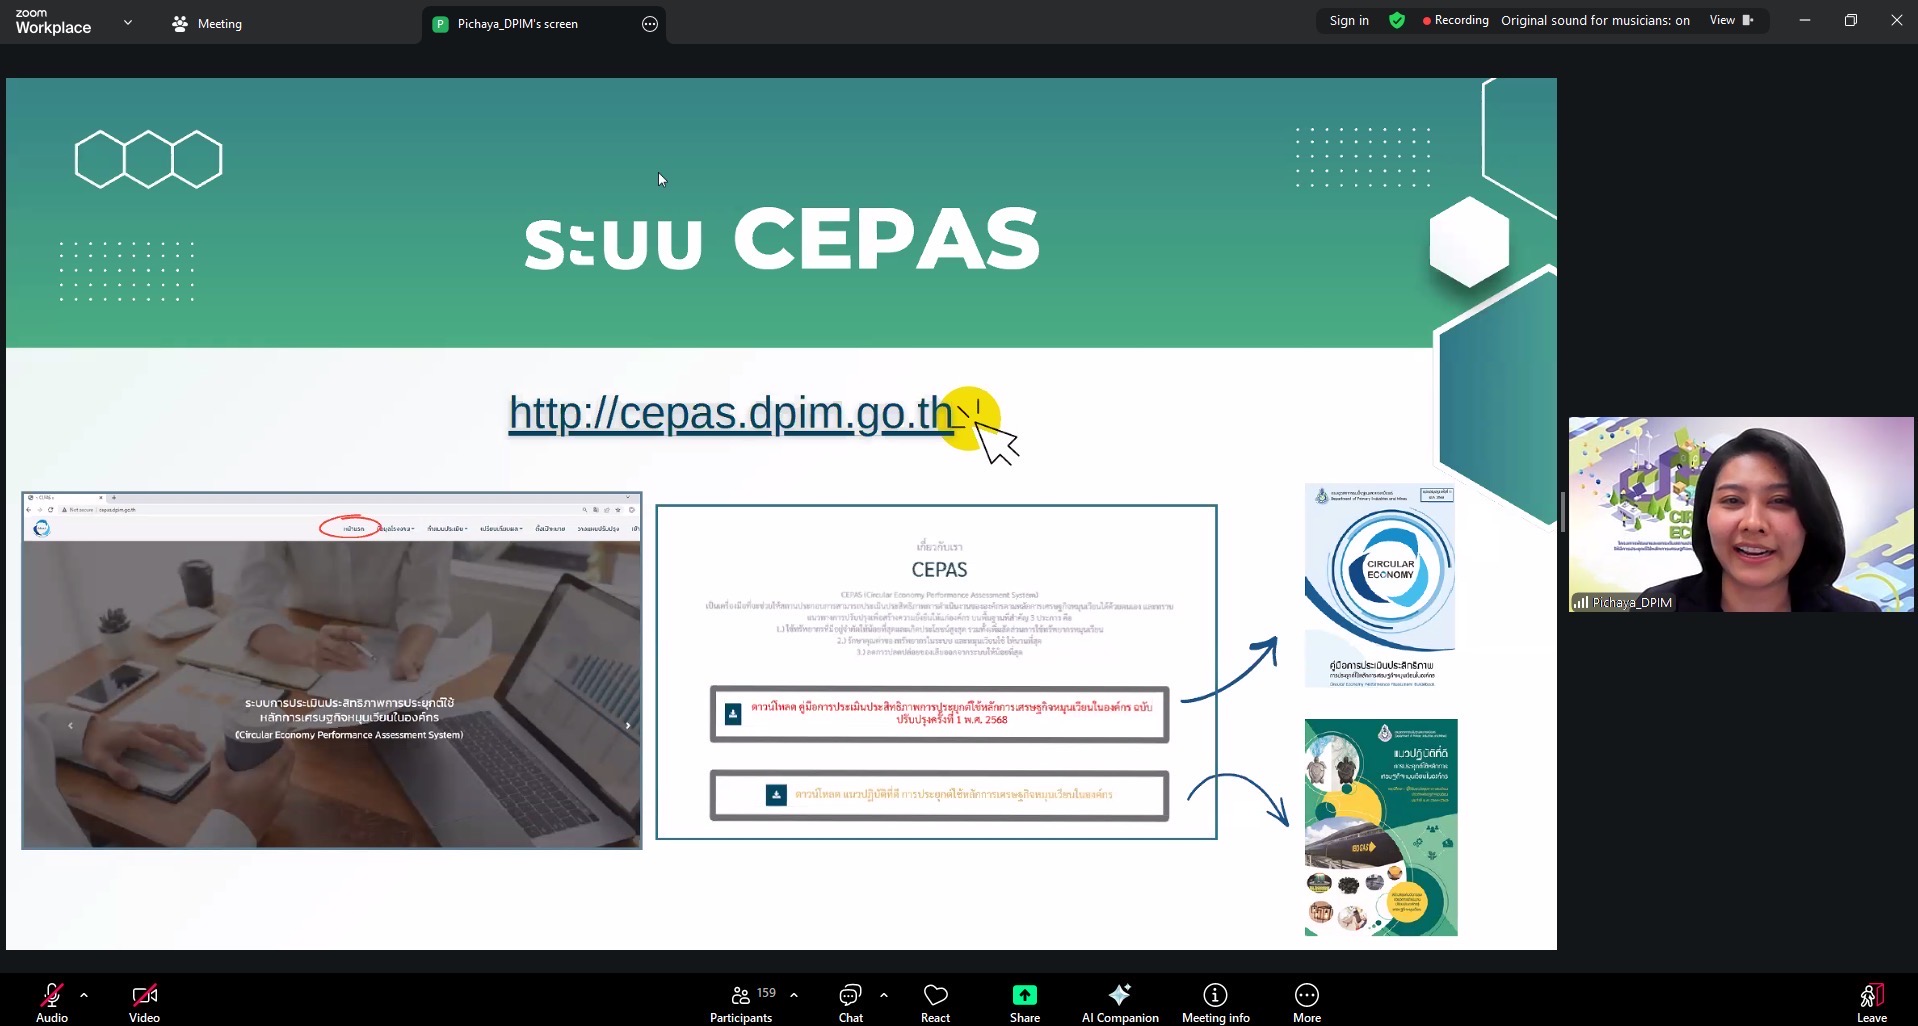Open the More options menu

coord(1306,1003)
